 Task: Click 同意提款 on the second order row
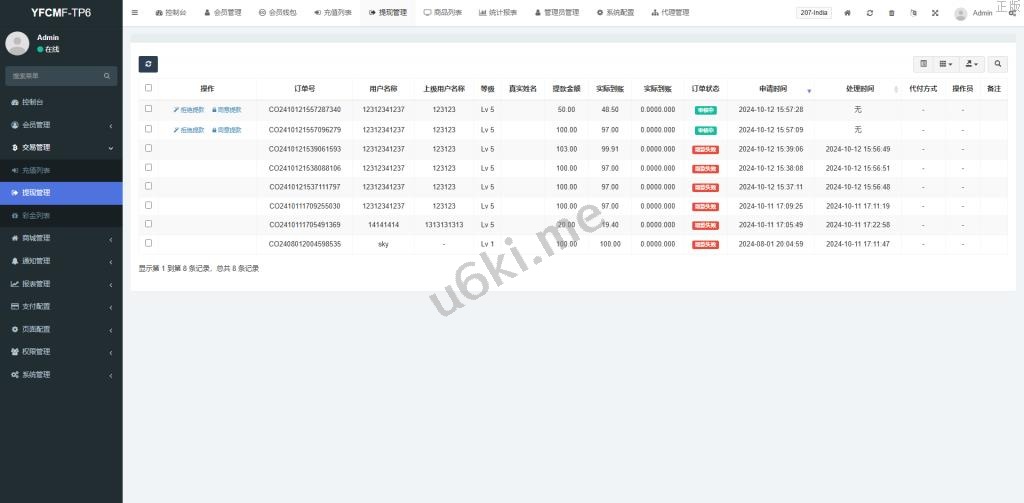click(x=226, y=130)
